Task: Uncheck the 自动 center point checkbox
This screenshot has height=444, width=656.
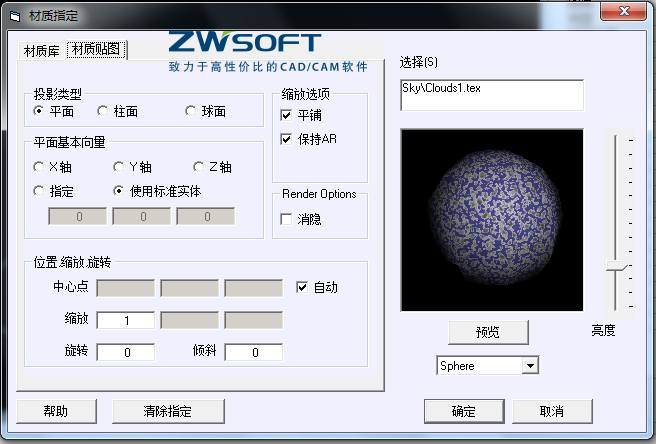Action: [x=303, y=287]
